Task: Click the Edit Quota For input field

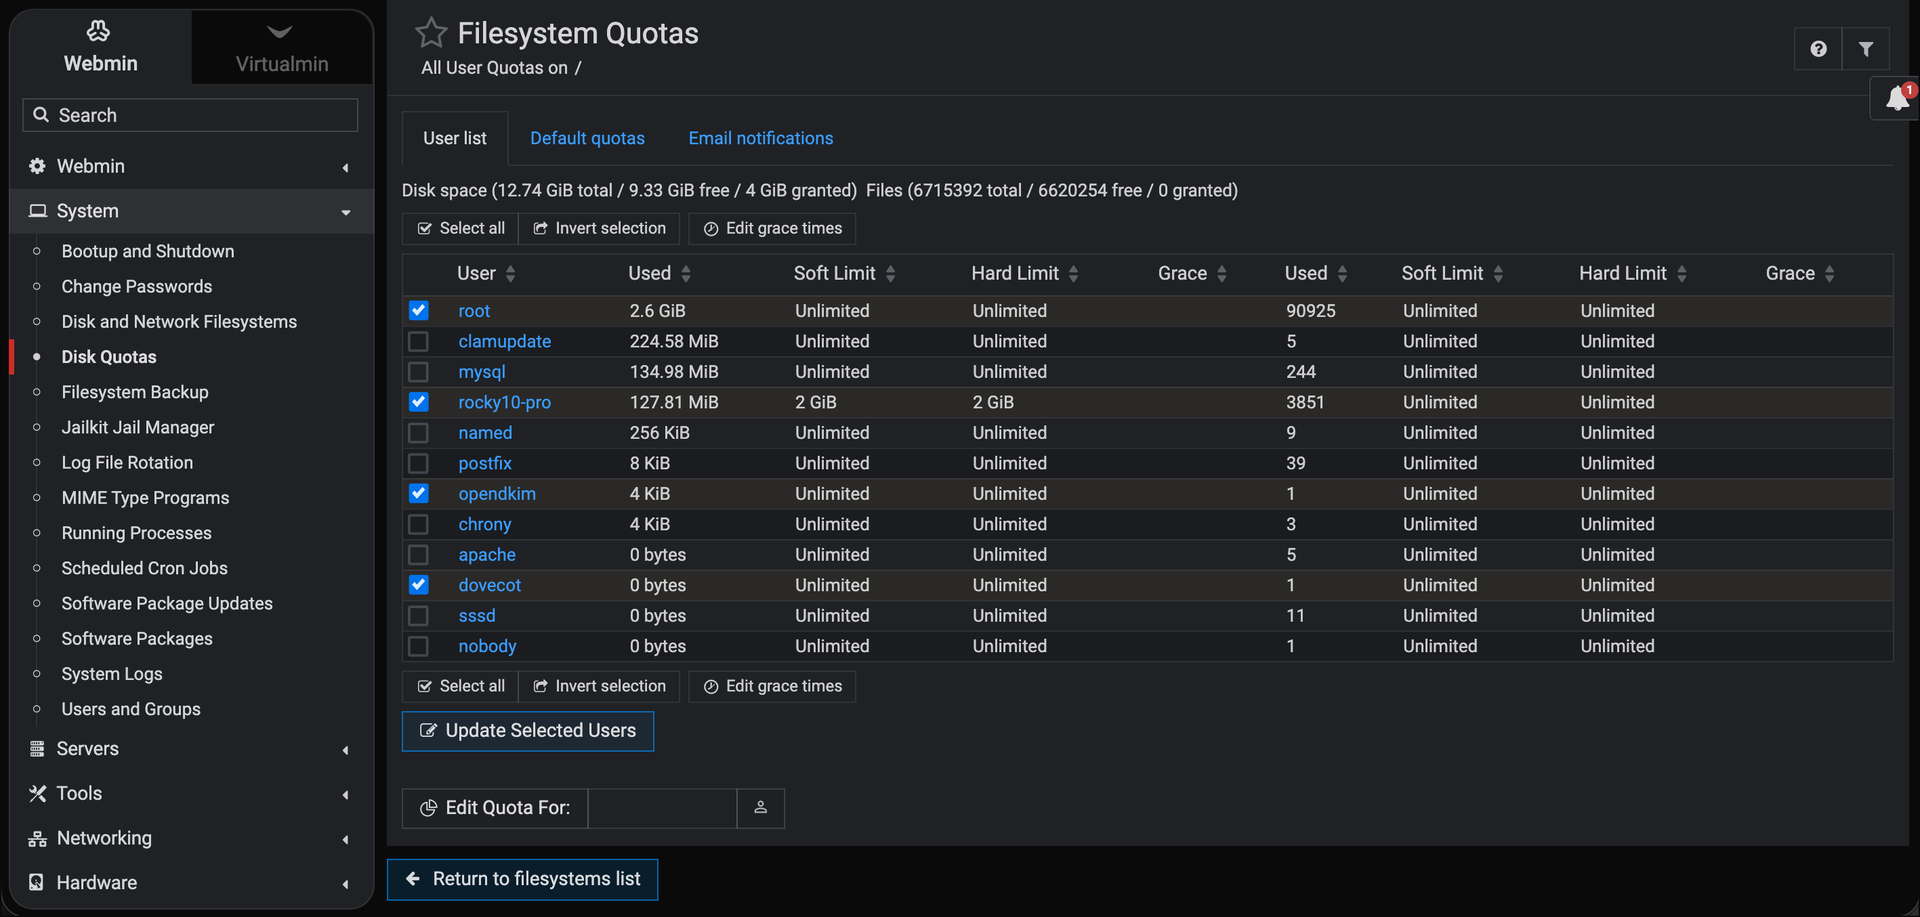Action: 662,808
